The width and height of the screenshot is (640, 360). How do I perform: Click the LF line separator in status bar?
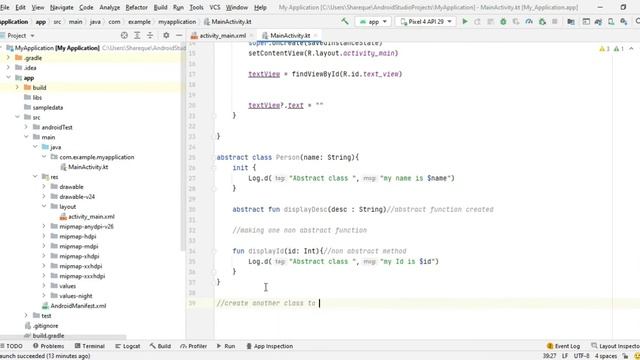tap(565, 356)
